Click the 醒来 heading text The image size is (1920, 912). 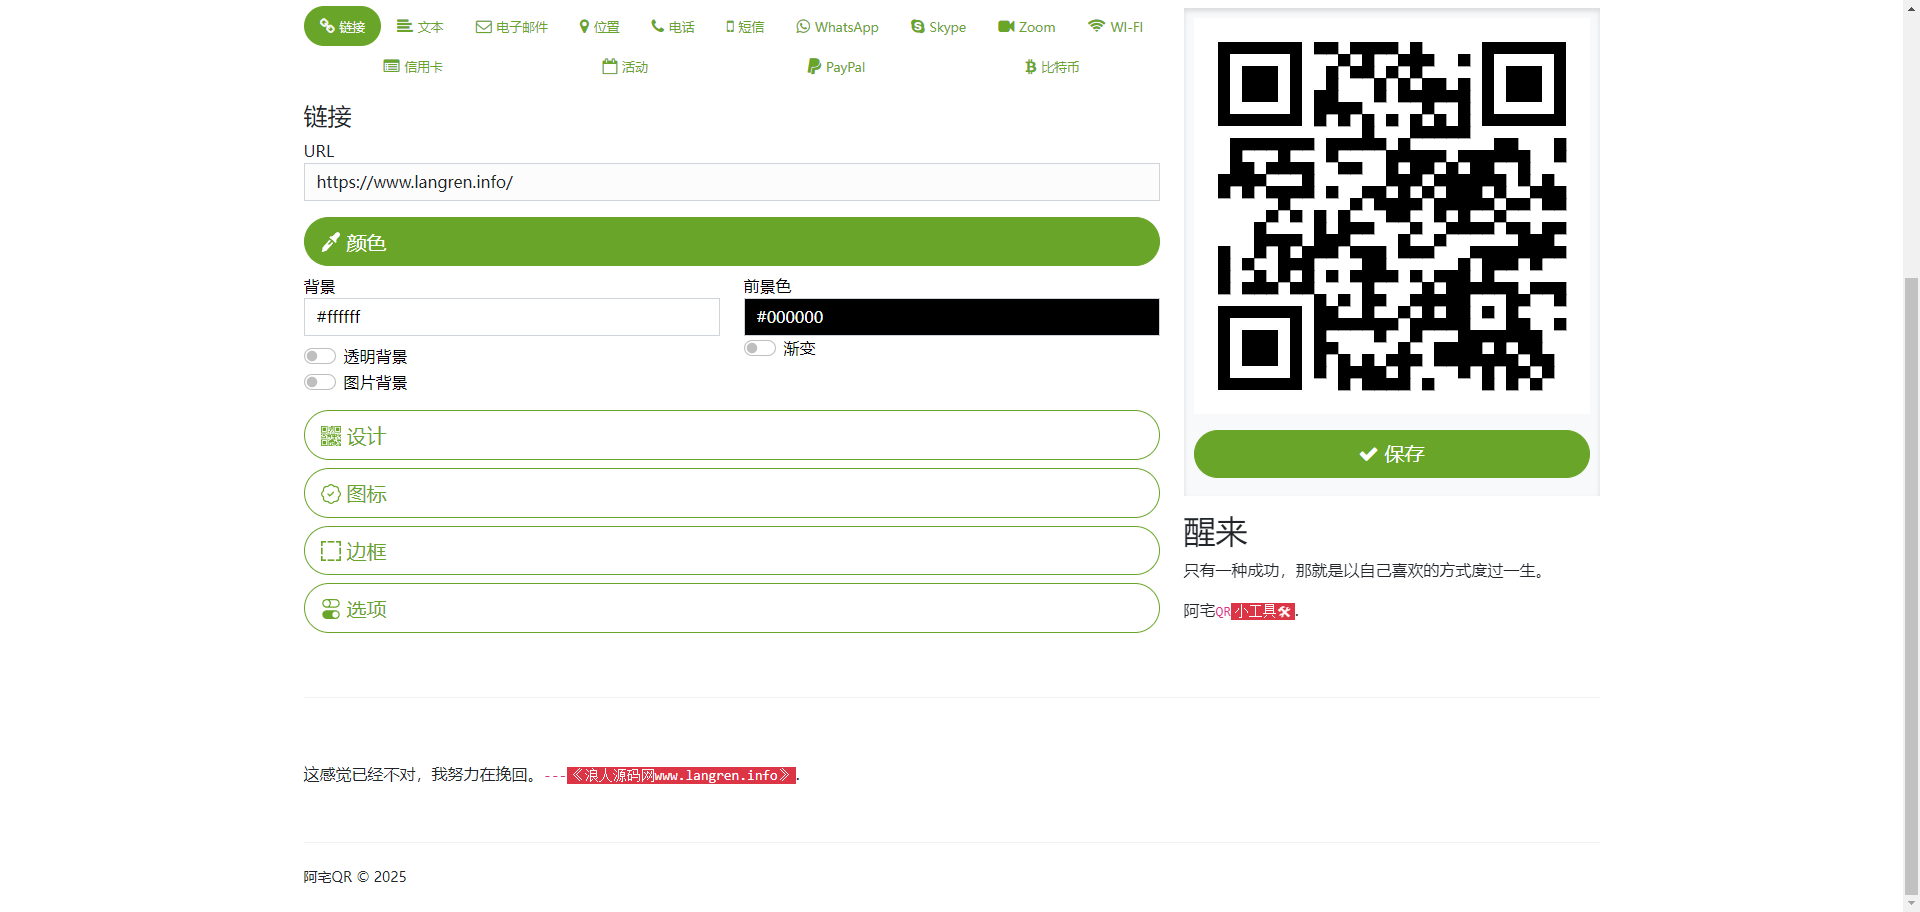[1216, 532]
